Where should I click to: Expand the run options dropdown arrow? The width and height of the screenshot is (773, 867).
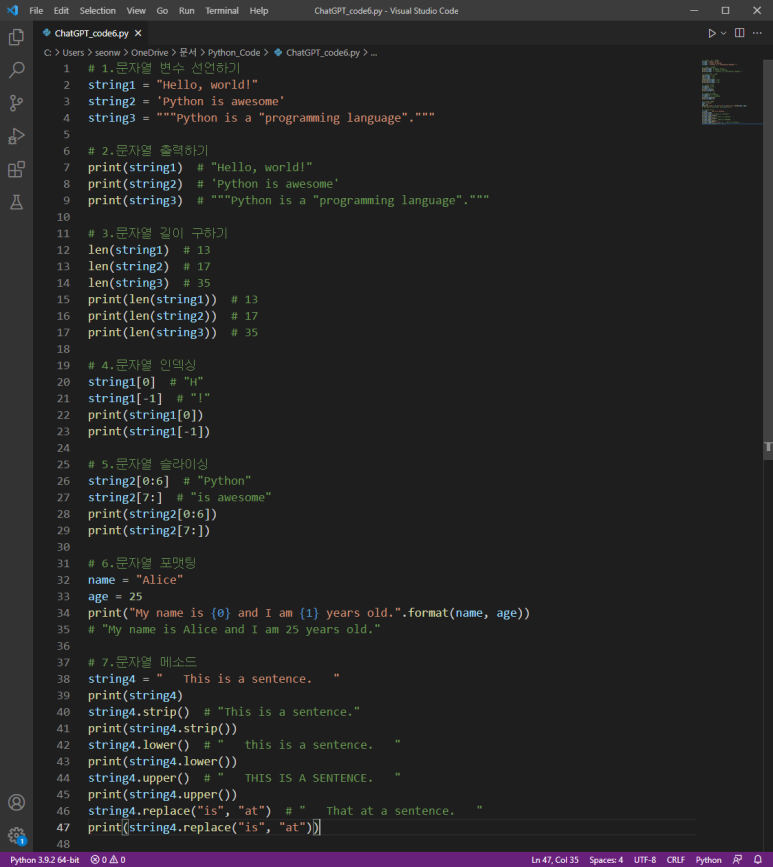click(x=723, y=33)
